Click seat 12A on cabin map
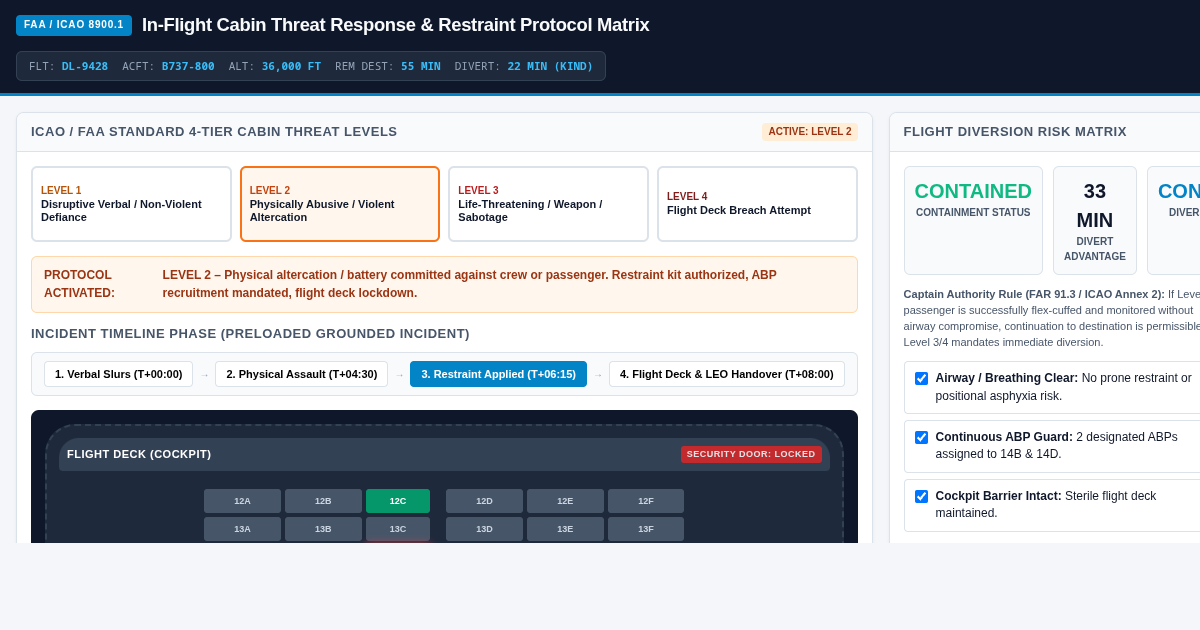The width and height of the screenshot is (1200, 630). [242, 501]
